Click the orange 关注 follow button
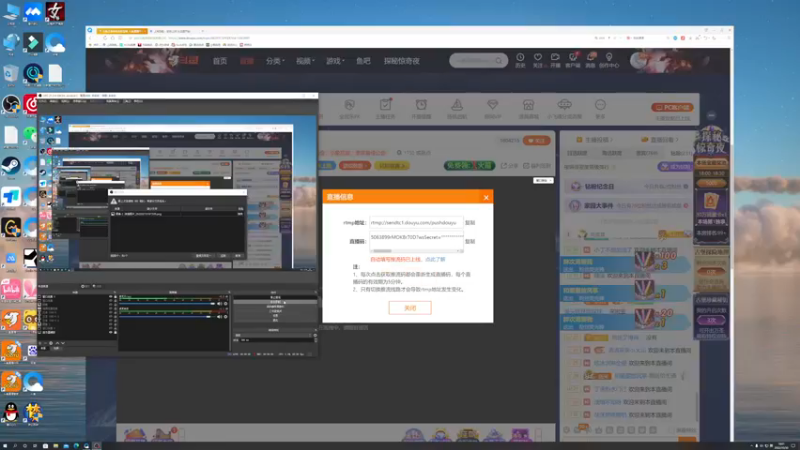The height and width of the screenshot is (450, 800). [537, 140]
